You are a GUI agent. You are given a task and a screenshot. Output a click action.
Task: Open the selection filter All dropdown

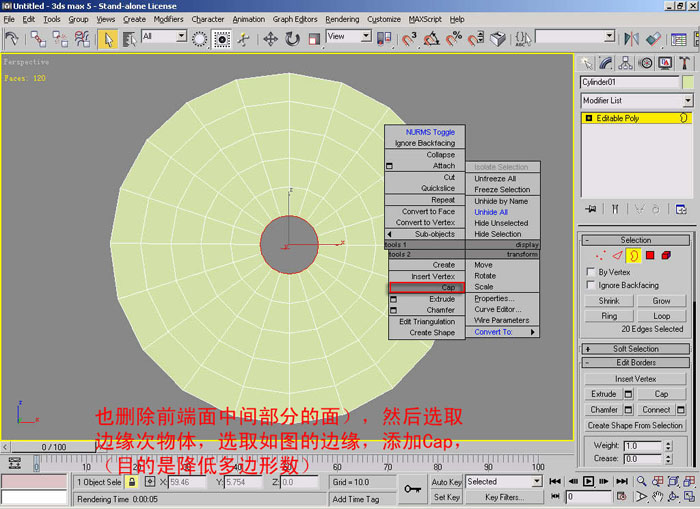[x=181, y=36]
